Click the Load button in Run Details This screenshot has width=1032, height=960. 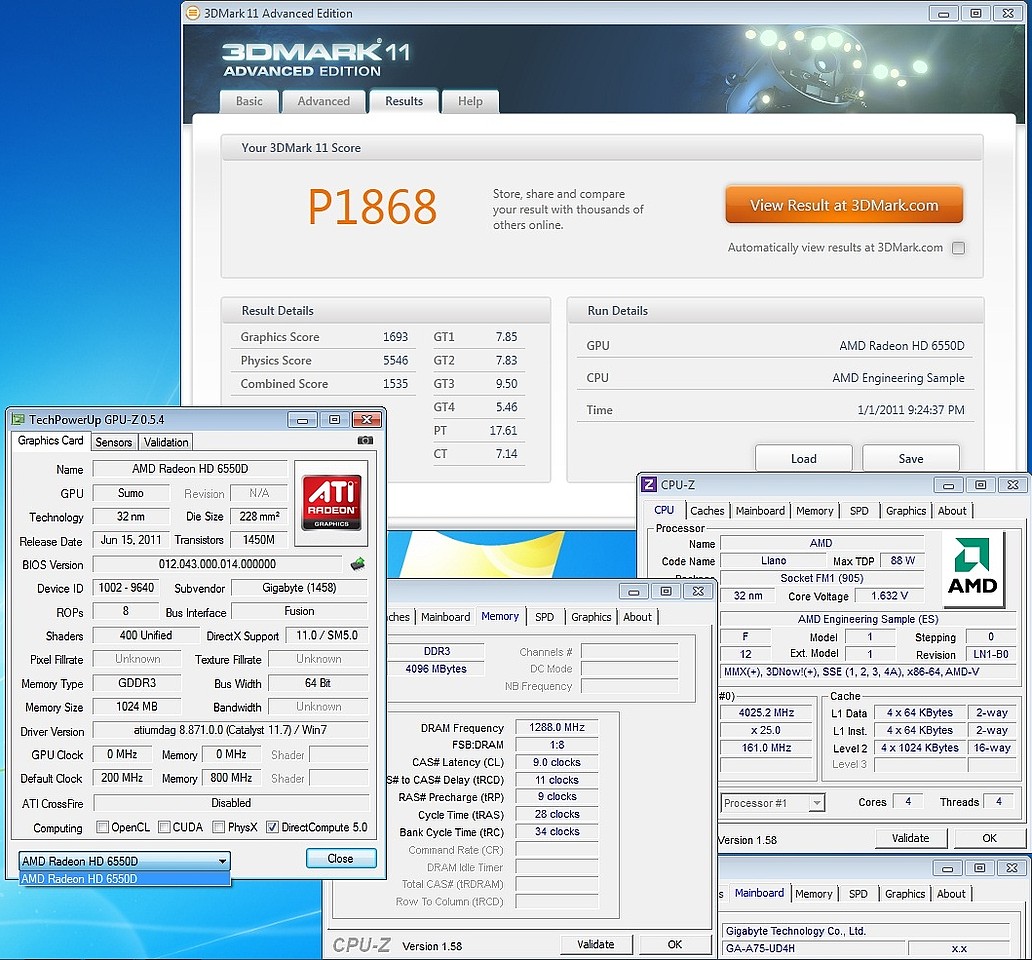(x=804, y=458)
